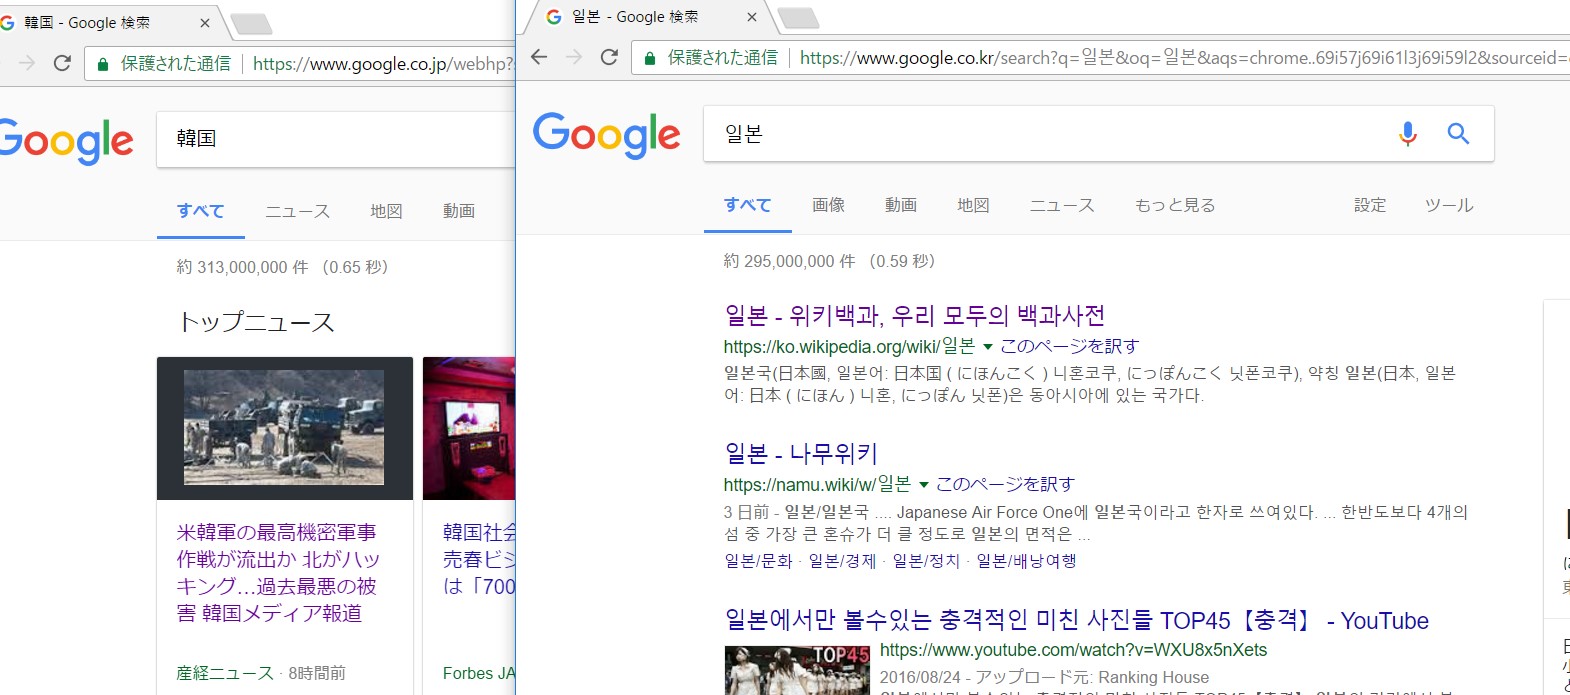
Task: Click Google logo in left window
Action: tap(67, 141)
